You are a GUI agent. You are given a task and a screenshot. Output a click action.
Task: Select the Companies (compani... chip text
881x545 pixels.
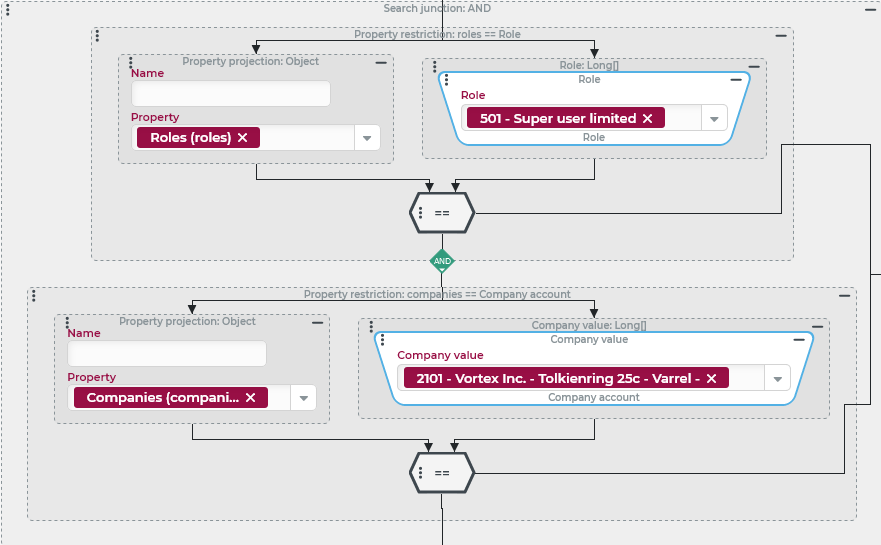[162, 398]
